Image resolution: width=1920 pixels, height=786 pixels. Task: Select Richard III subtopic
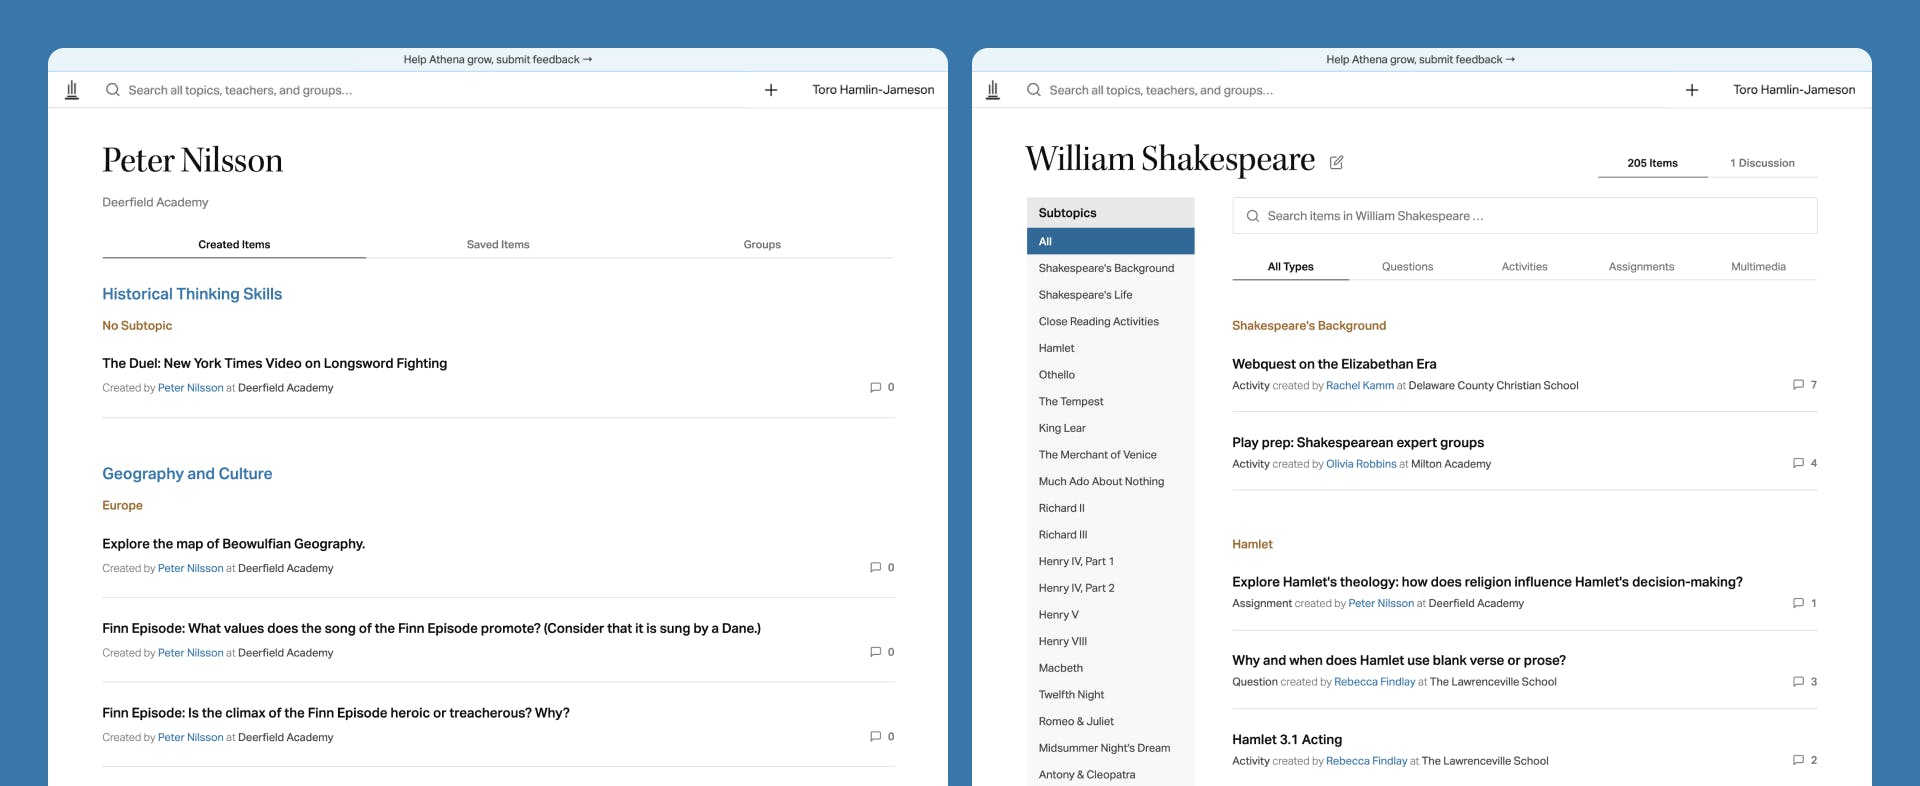coord(1110,535)
